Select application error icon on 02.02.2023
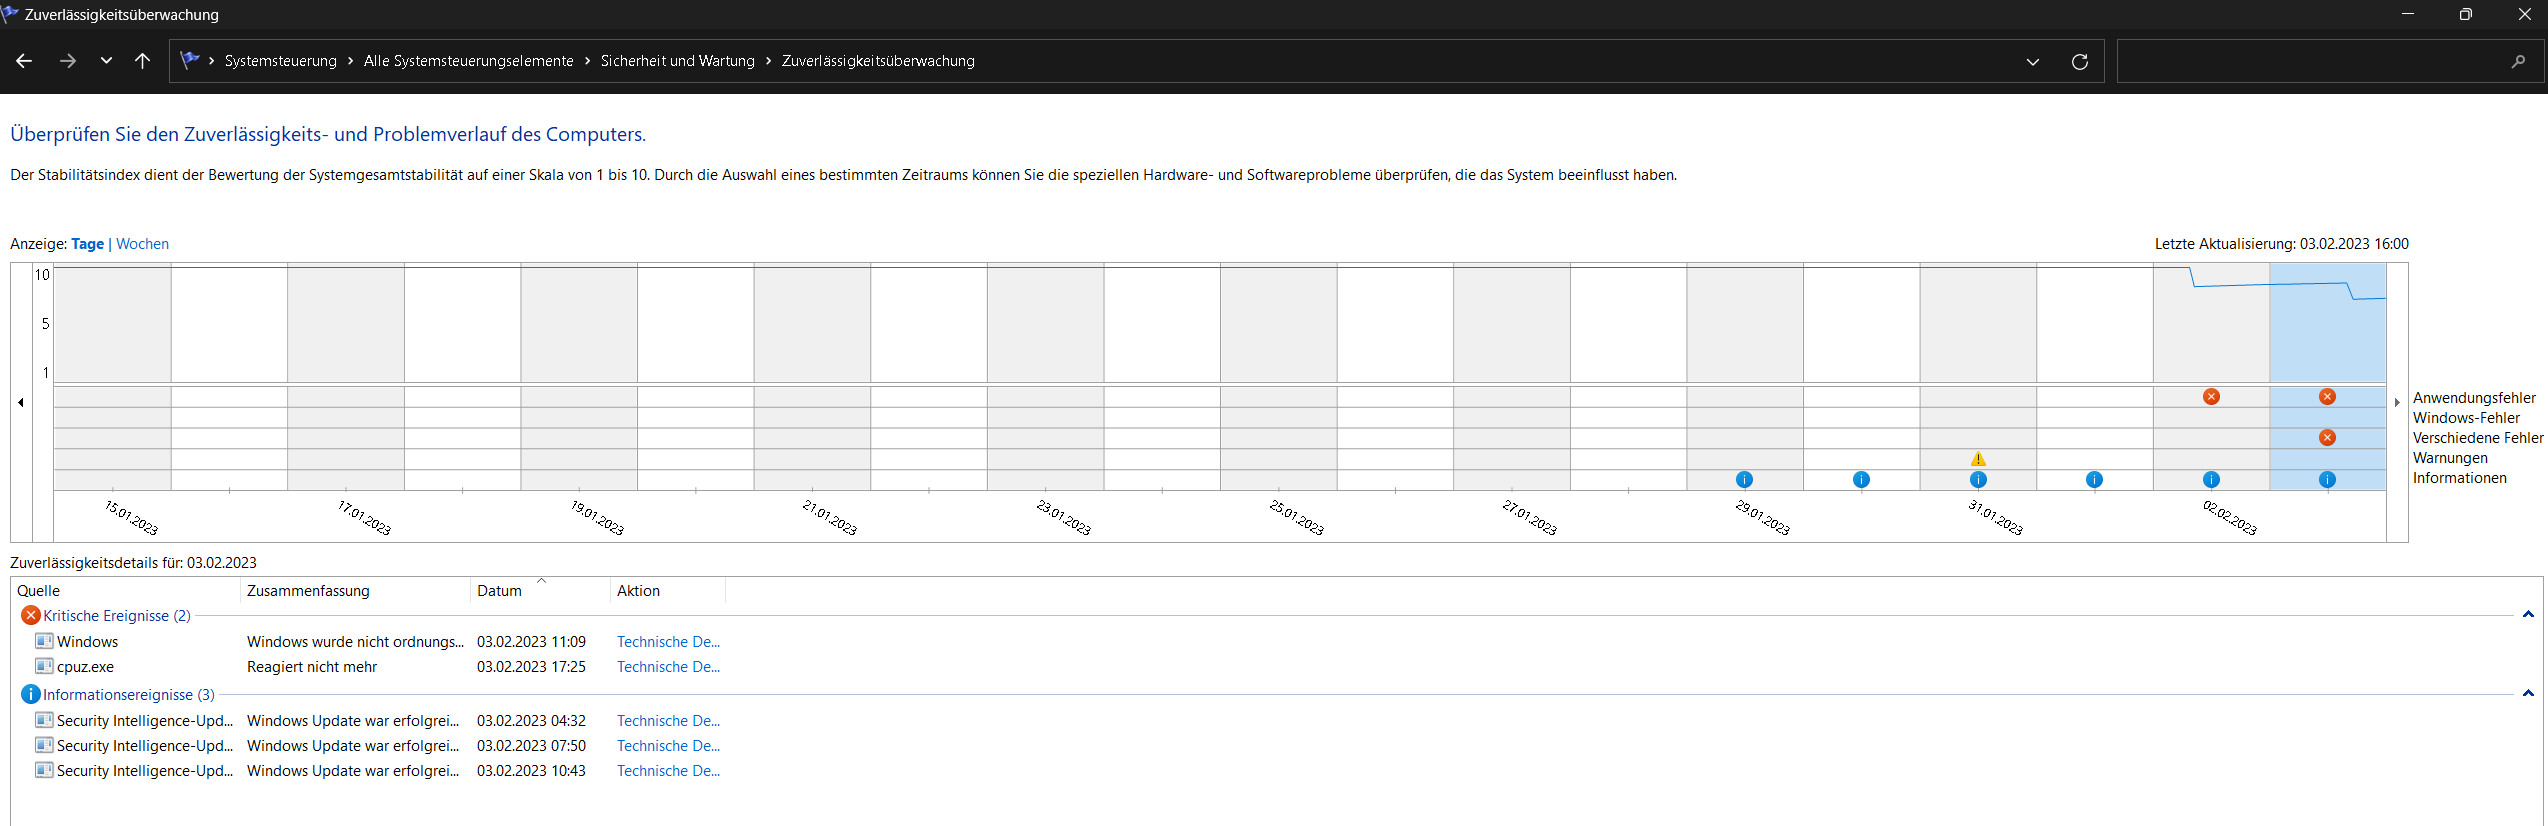 click(2211, 397)
